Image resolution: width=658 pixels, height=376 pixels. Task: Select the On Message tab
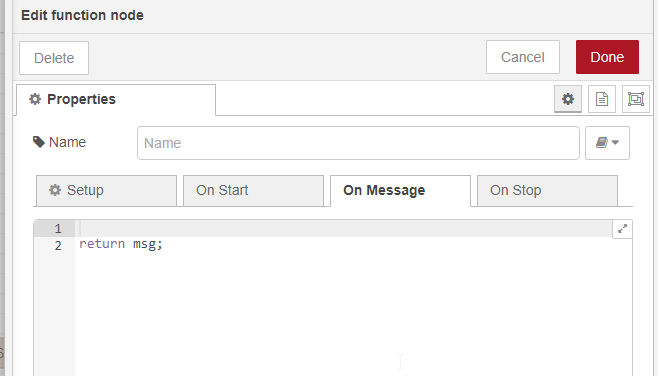400,191
